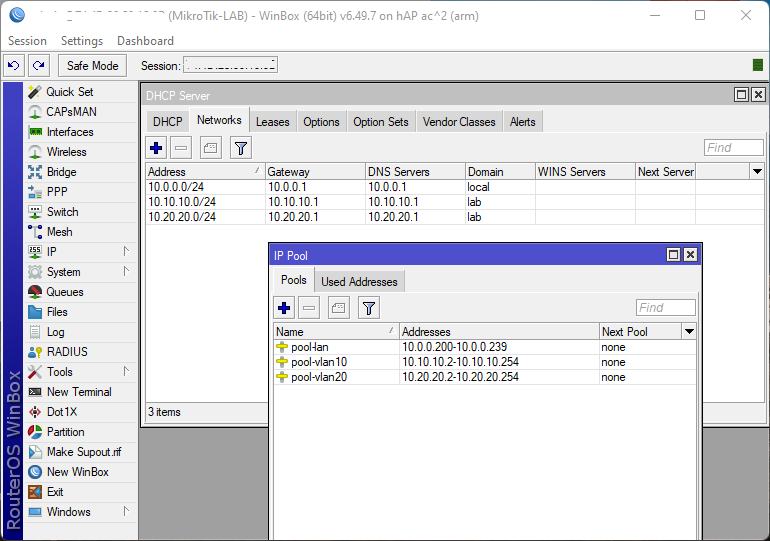Open Interfaces in sidebar
This screenshot has width=770, height=541.
point(70,132)
